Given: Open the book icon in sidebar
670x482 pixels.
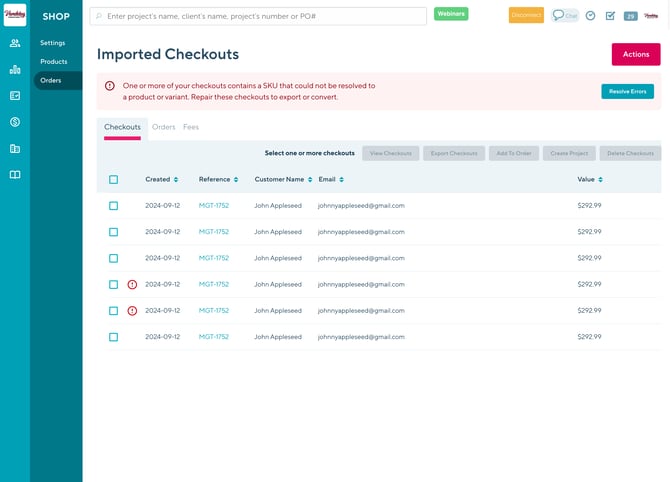Looking at the screenshot, I should pyautogui.click(x=15, y=175).
